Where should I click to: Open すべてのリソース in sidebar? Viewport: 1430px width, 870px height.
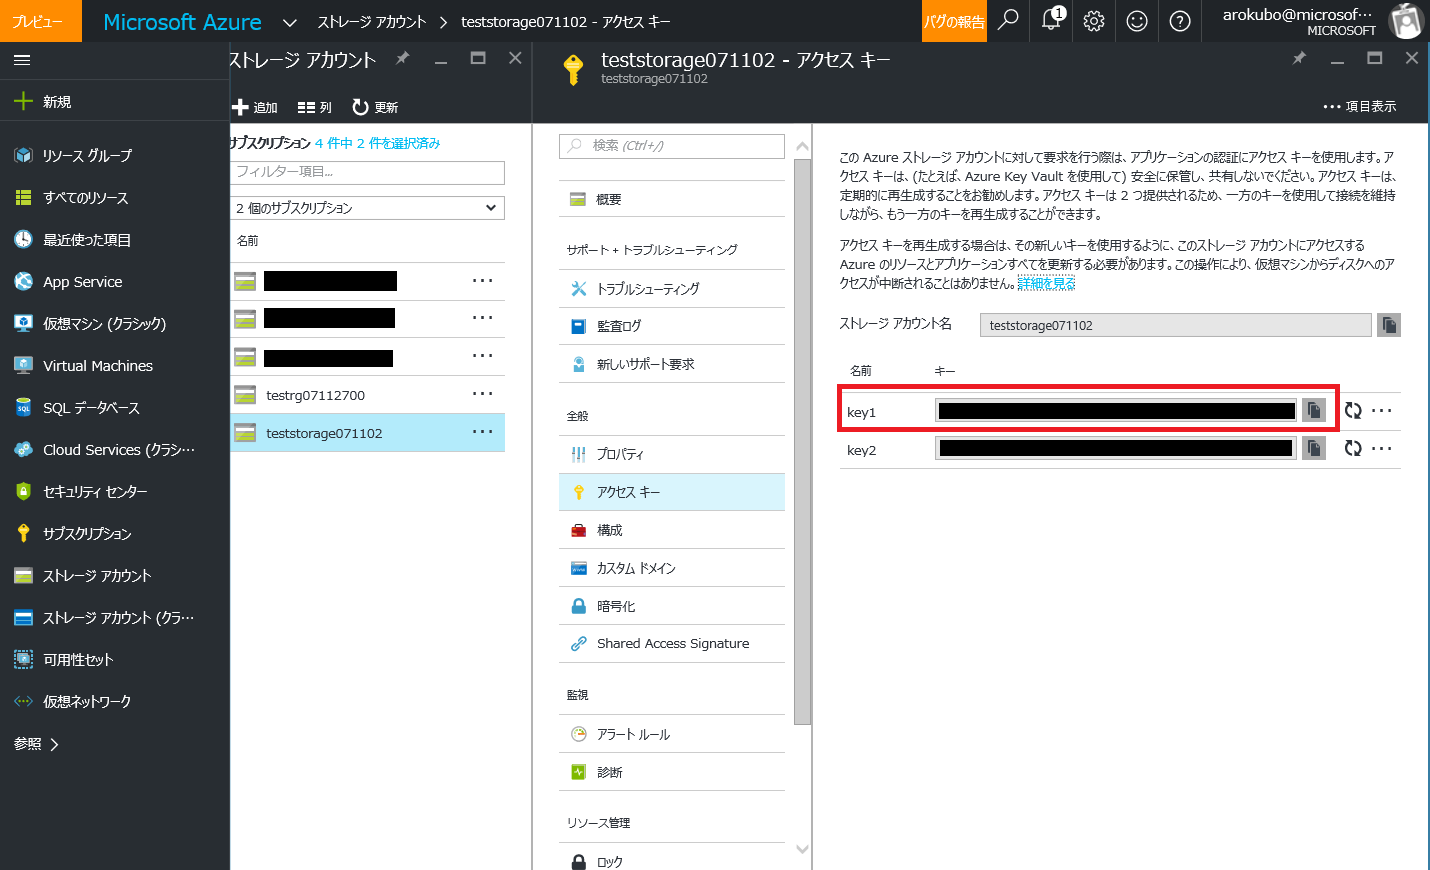(115, 197)
